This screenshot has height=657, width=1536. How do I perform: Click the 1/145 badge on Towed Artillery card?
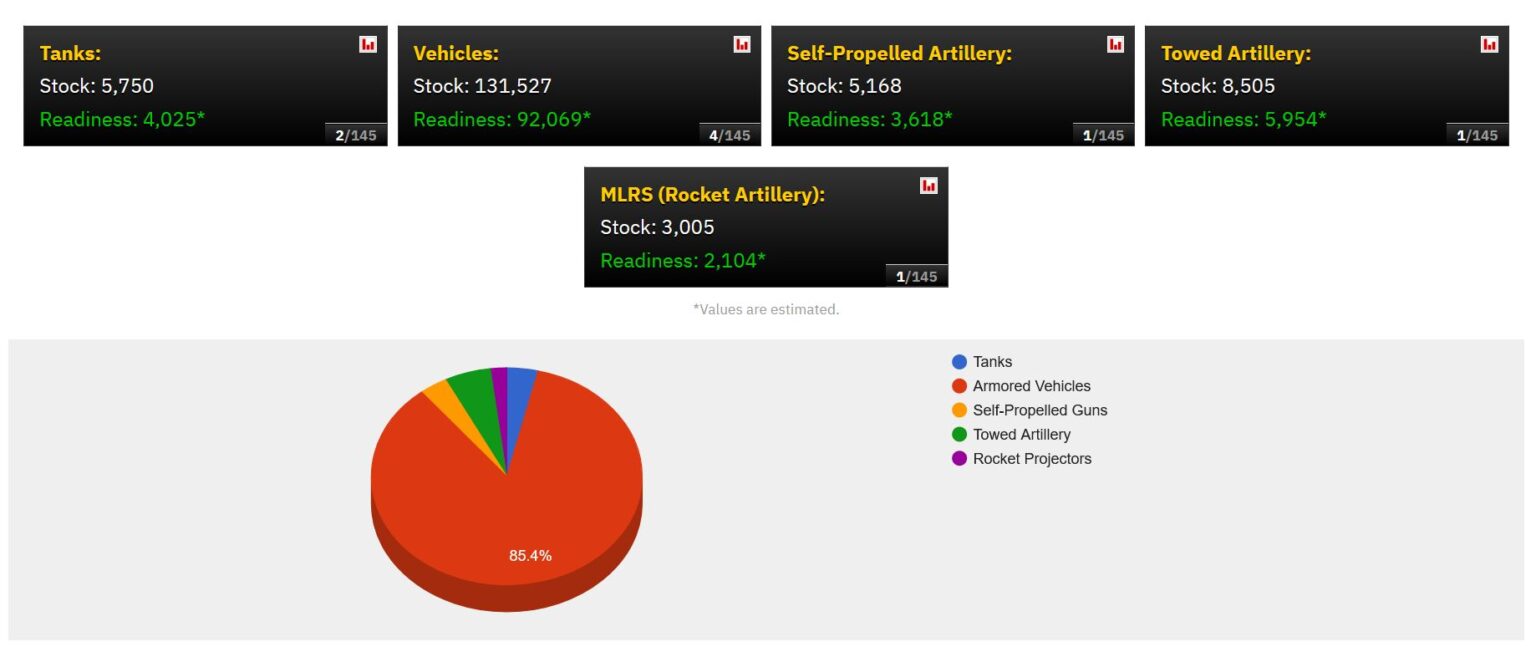[1477, 133]
